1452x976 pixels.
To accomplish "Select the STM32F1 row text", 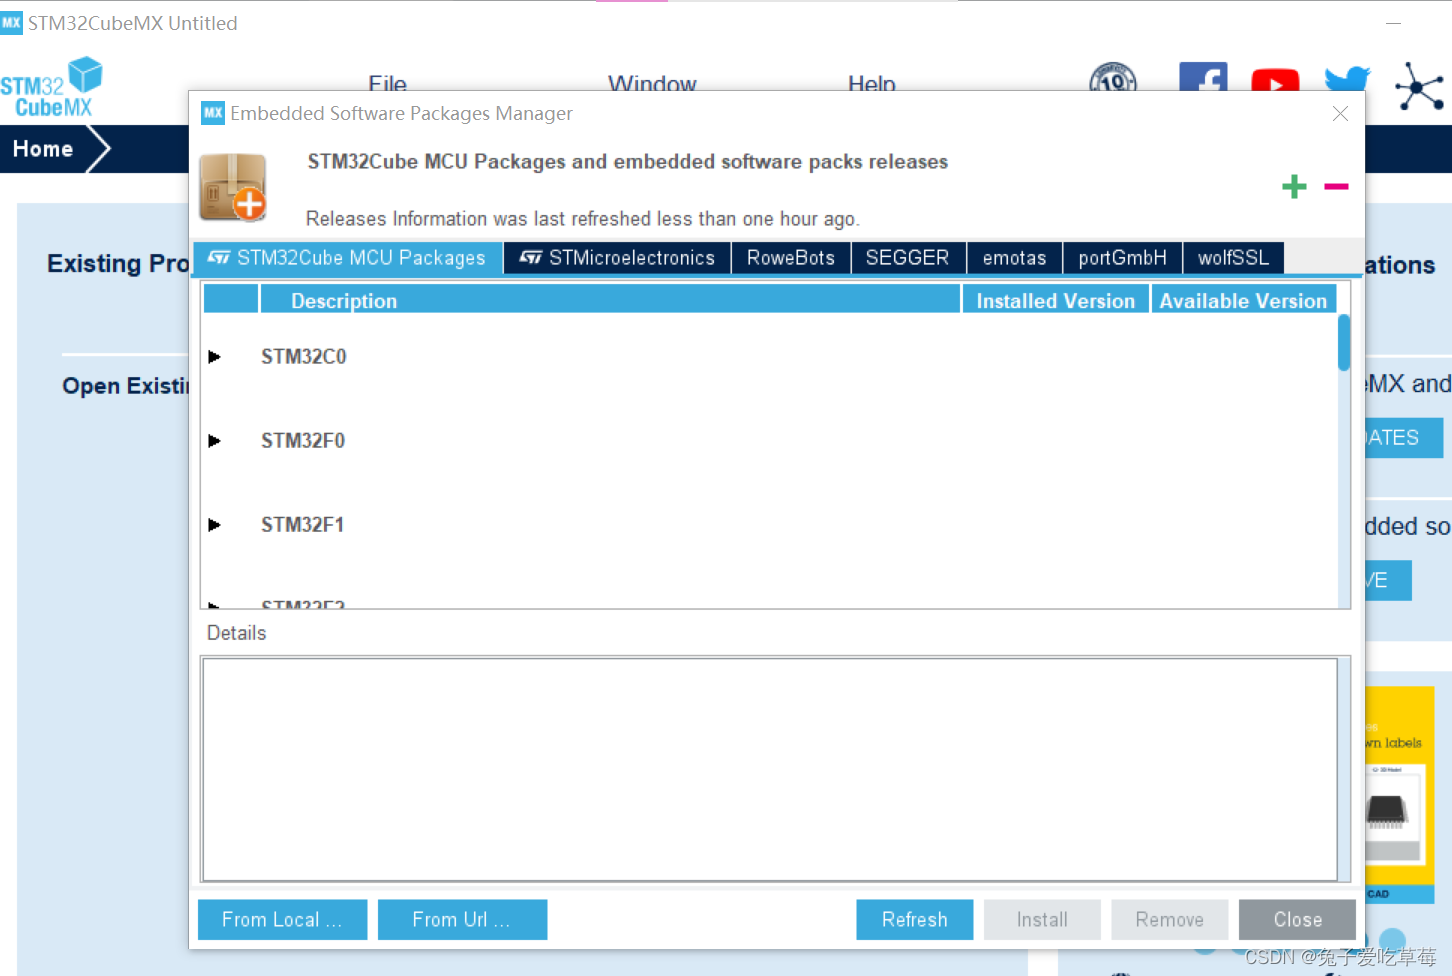I will [x=303, y=525].
